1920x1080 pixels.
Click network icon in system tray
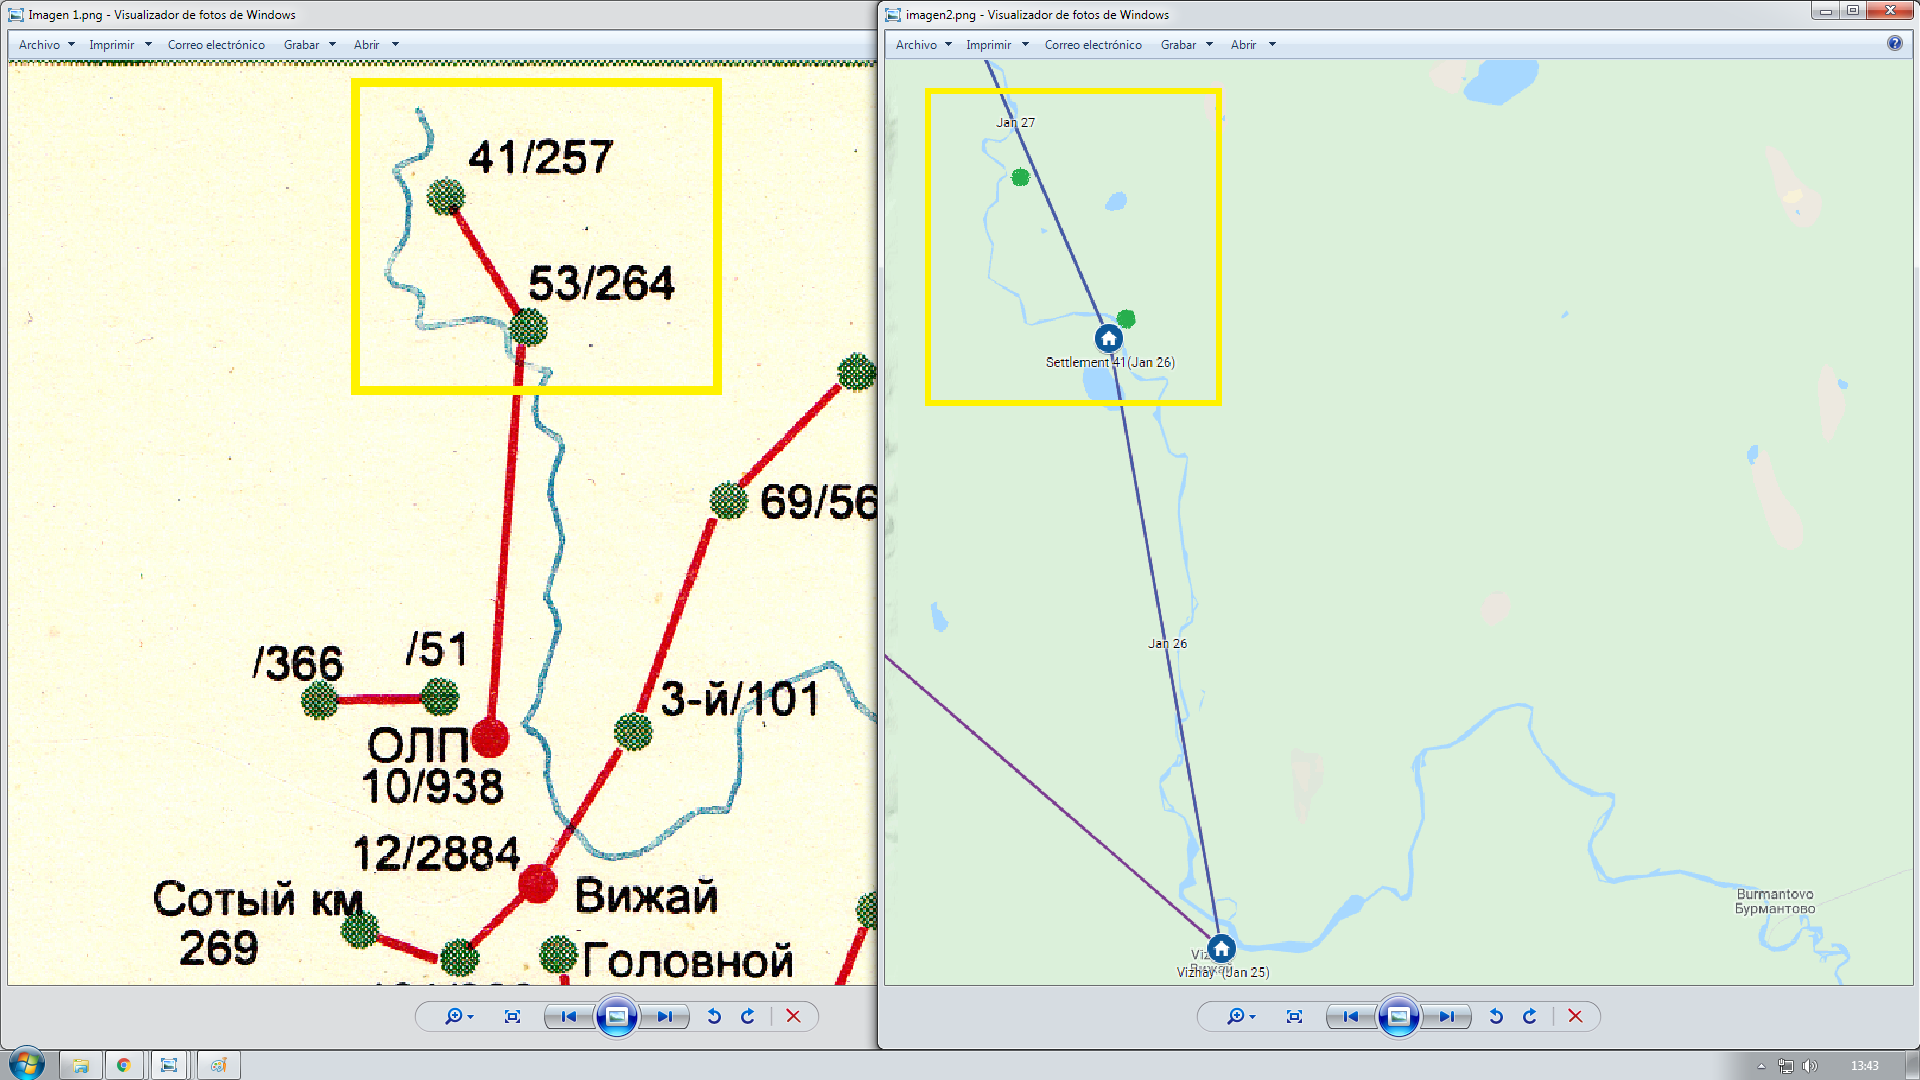1785,1066
